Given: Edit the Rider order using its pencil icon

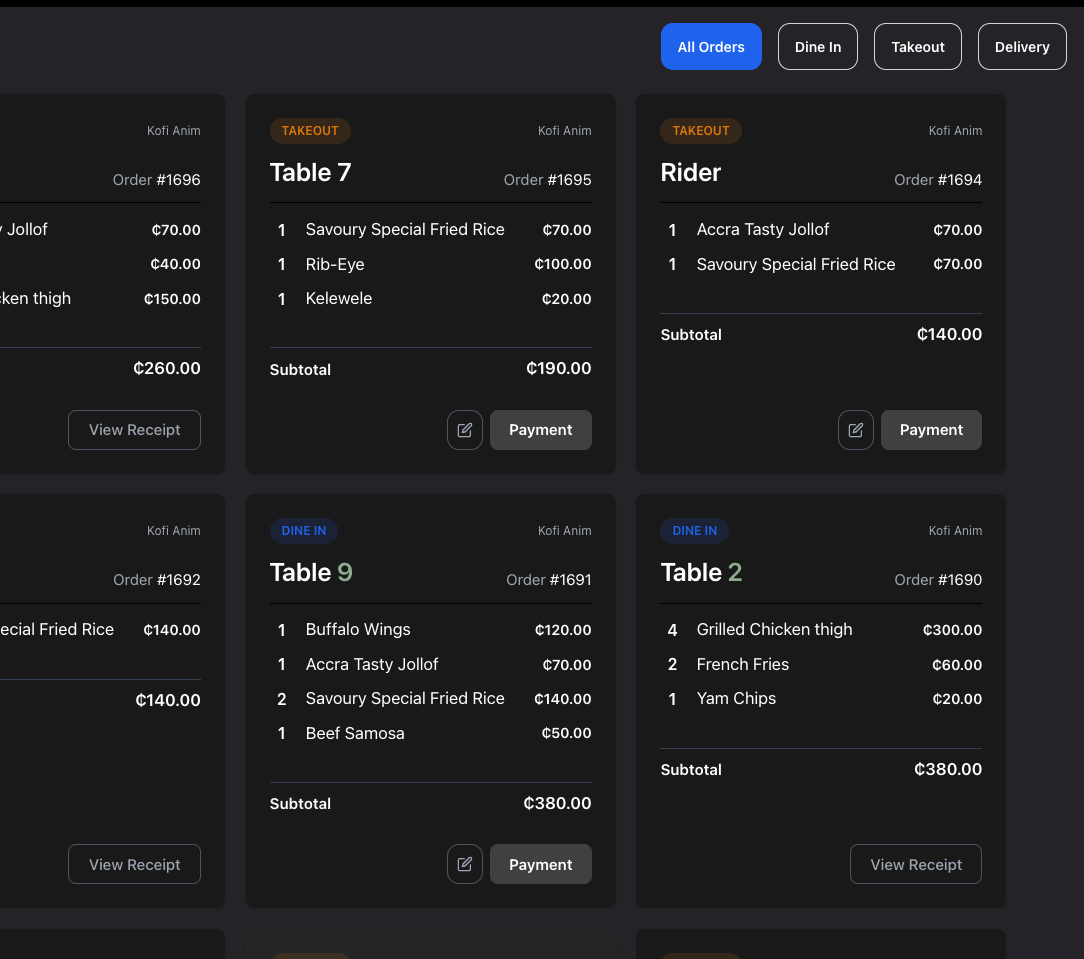Looking at the screenshot, I should pos(855,429).
